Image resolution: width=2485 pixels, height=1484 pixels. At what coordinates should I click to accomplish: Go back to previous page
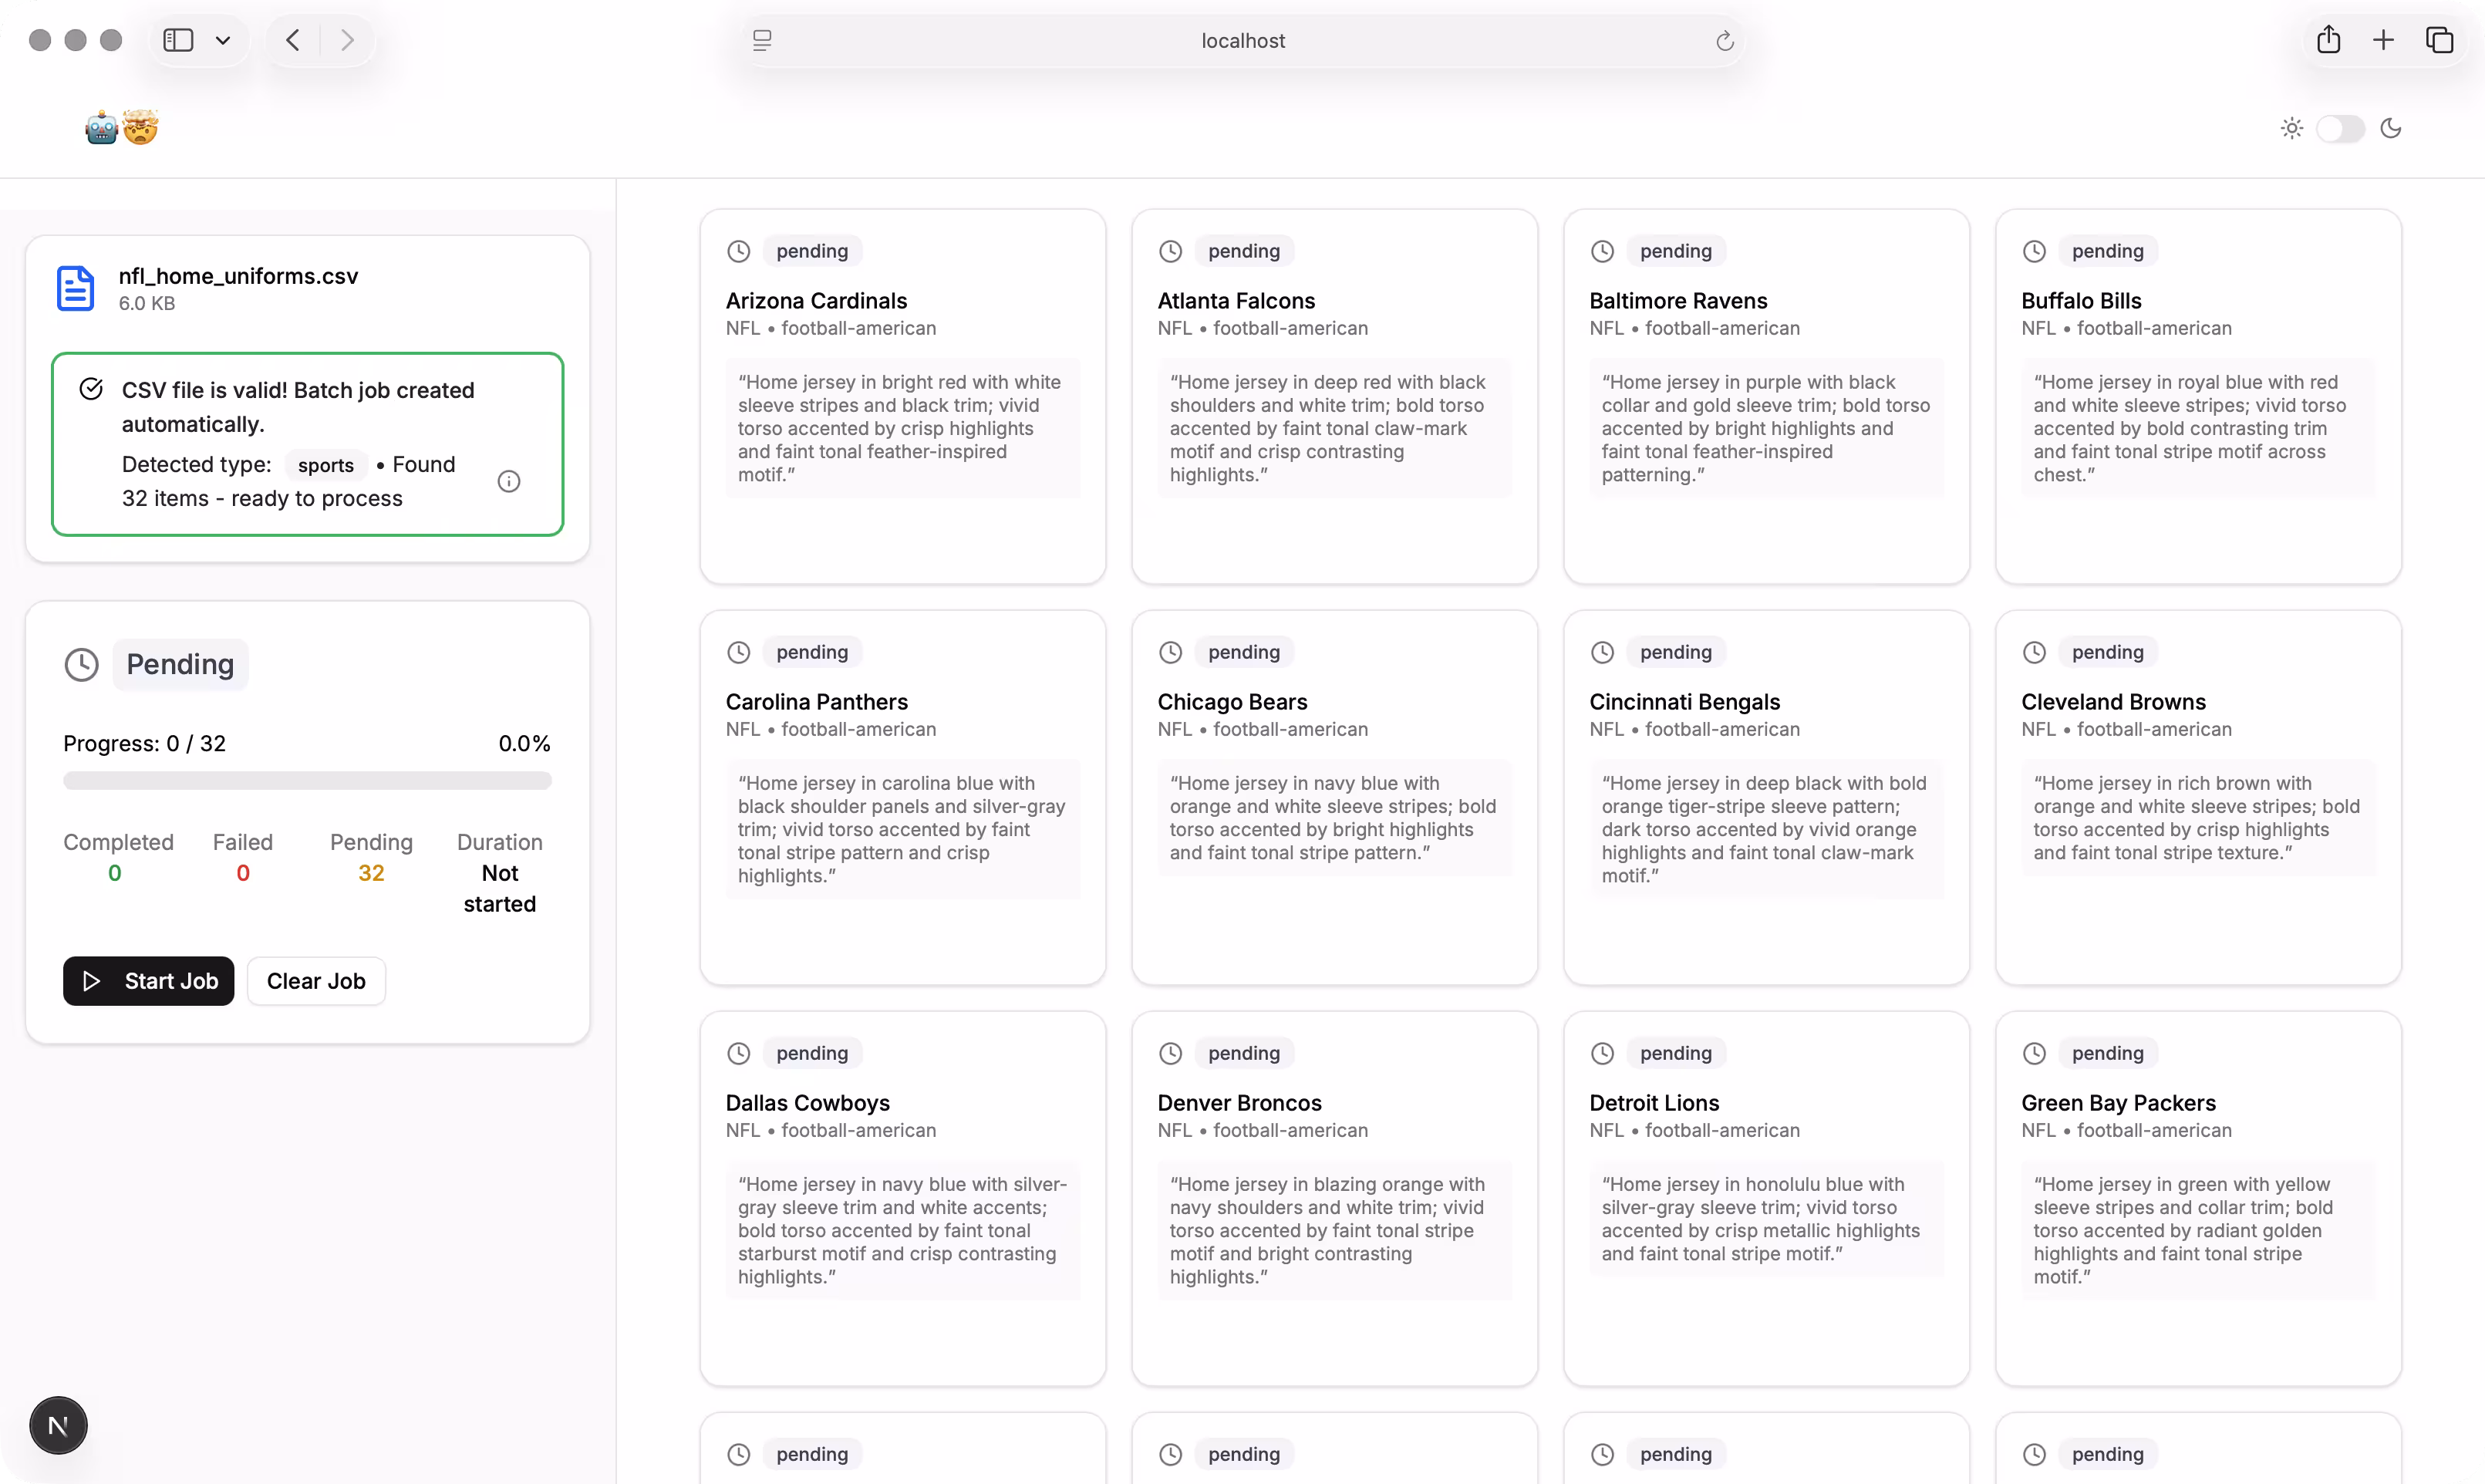click(x=293, y=40)
